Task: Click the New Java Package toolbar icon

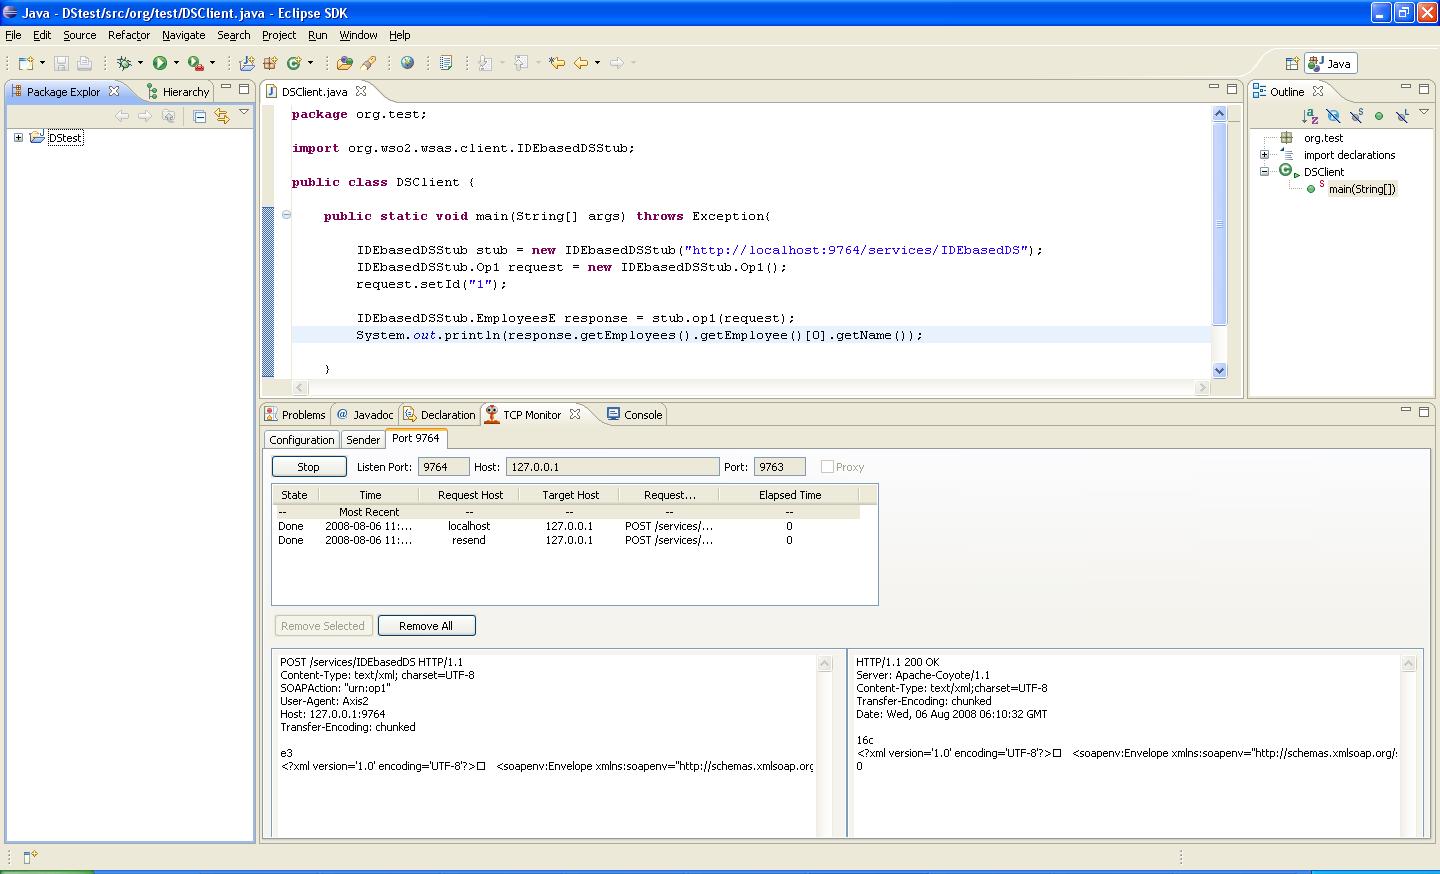Action: click(270, 63)
